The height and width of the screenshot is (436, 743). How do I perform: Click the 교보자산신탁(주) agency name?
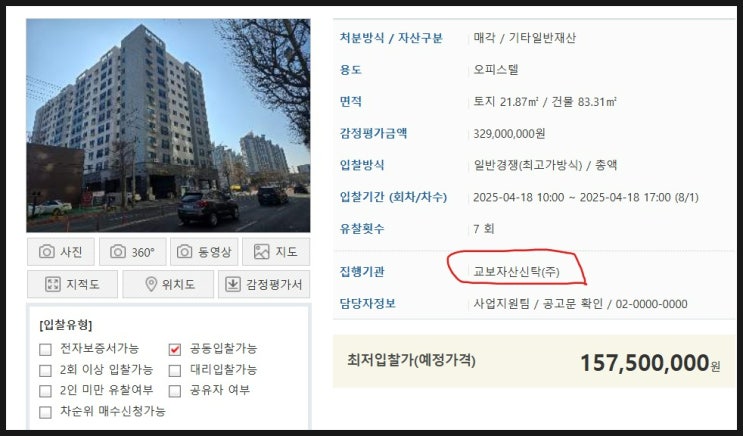point(516,272)
